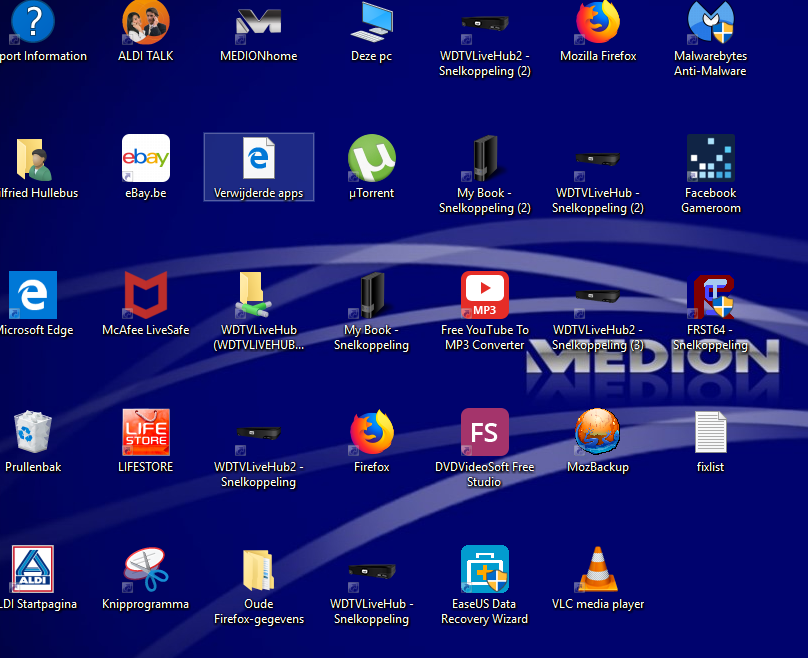Open ALDI Startpagina shortcut
The image size is (808, 658).
click(33, 569)
